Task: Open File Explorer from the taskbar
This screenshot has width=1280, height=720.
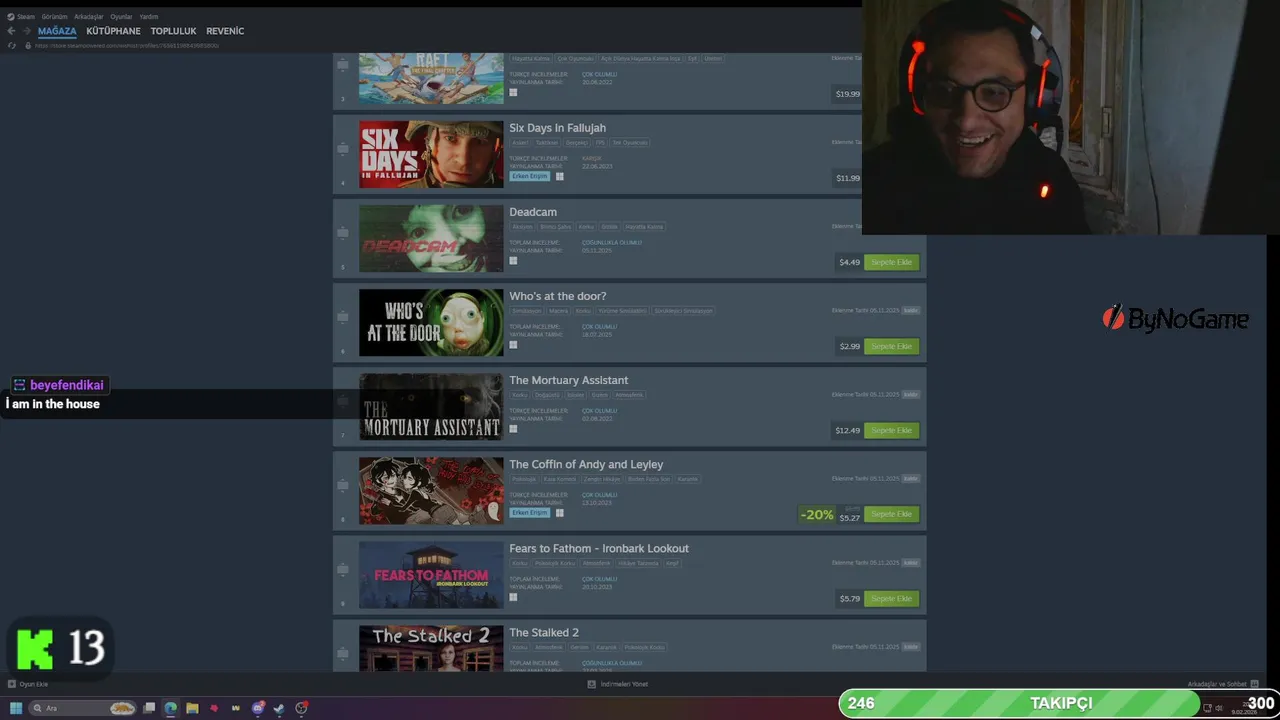Action: pos(192,708)
